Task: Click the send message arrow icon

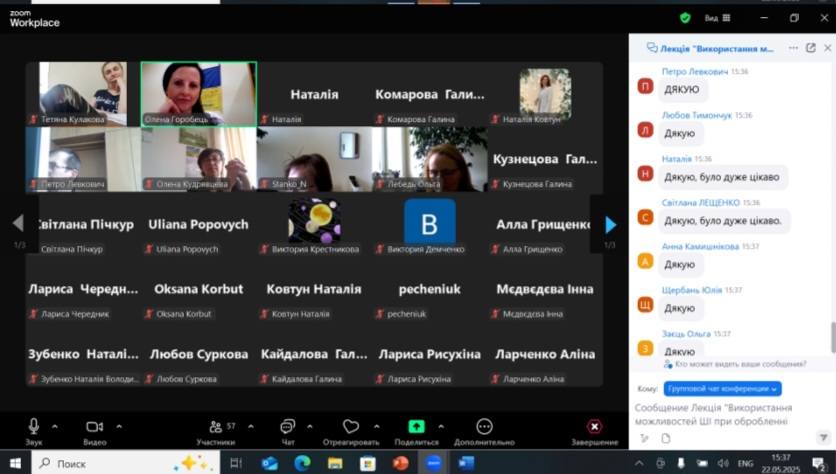Action: tap(822, 437)
